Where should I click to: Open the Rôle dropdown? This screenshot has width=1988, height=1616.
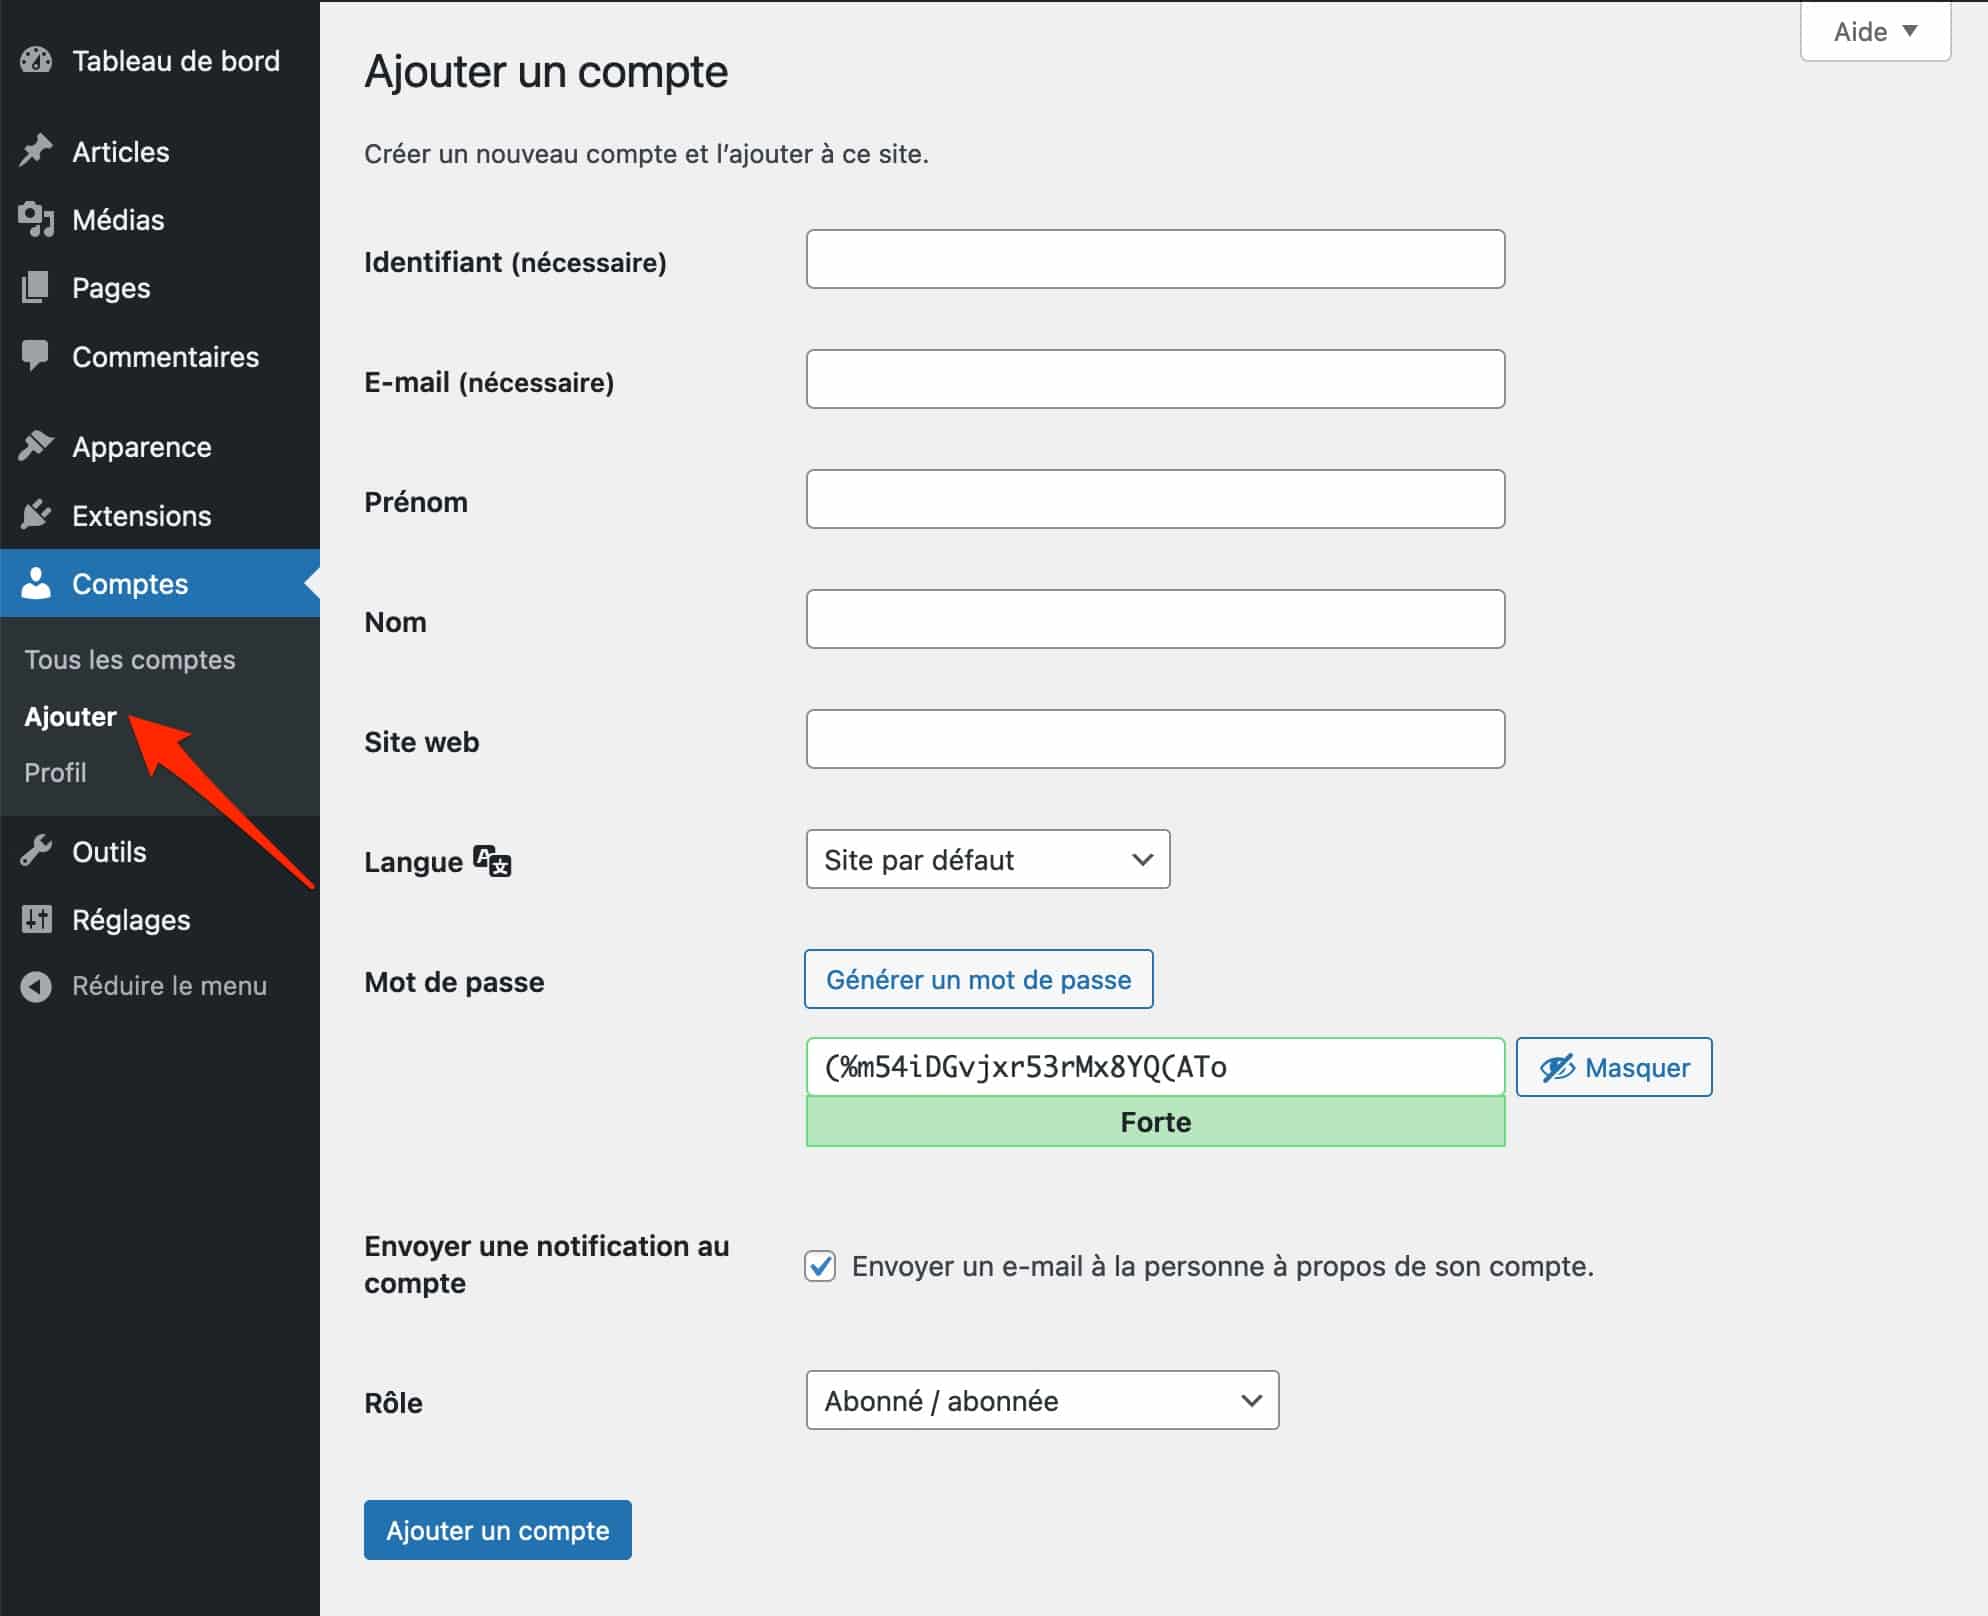pos(1042,1400)
